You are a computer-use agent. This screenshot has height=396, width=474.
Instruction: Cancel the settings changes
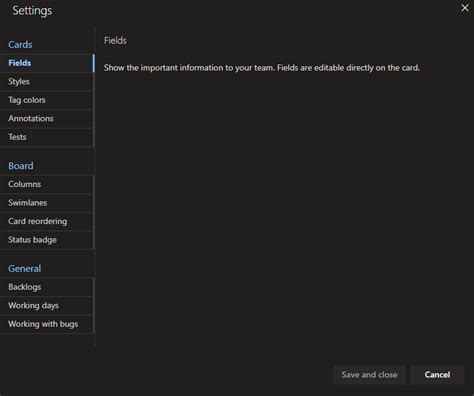pyautogui.click(x=437, y=375)
